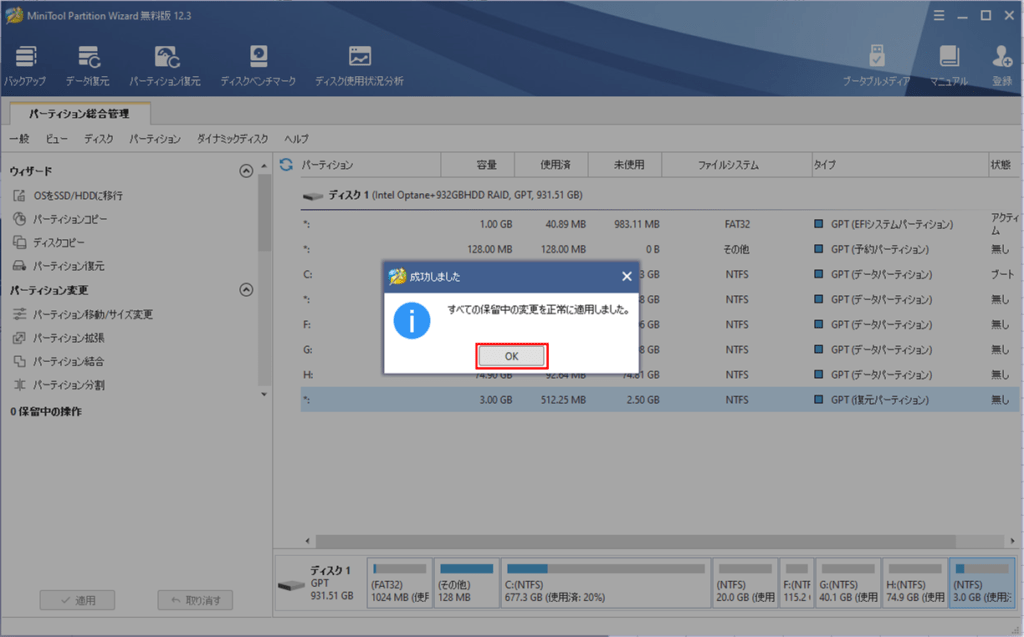1024x637 pixels.
Task: Collapse the パーティション変更 section
Action: coord(246,290)
